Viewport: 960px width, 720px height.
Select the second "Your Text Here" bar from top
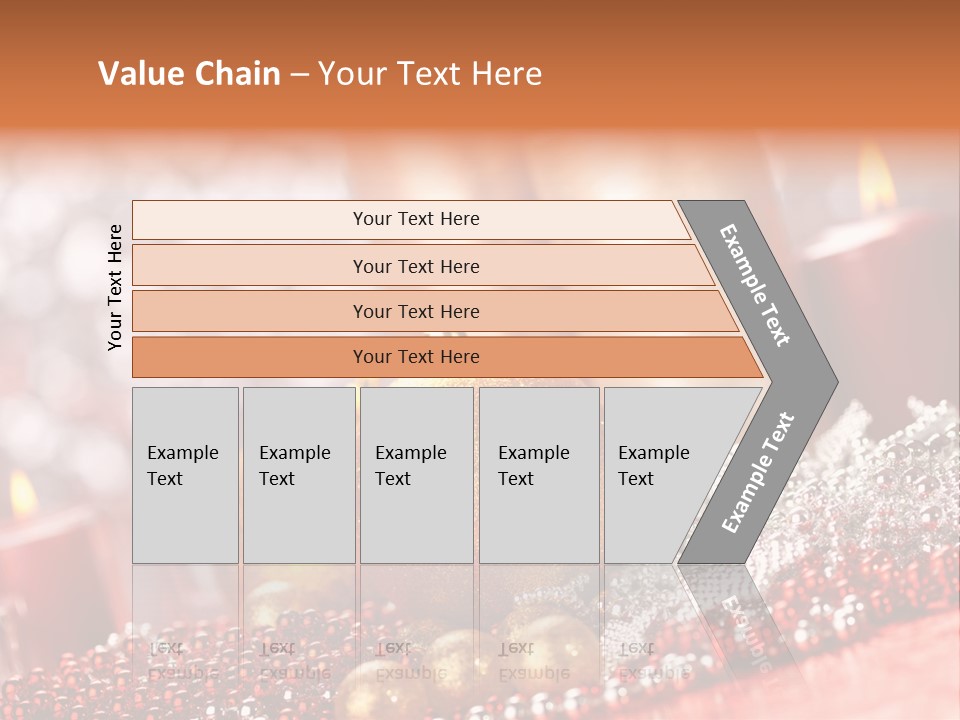tap(415, 266)
